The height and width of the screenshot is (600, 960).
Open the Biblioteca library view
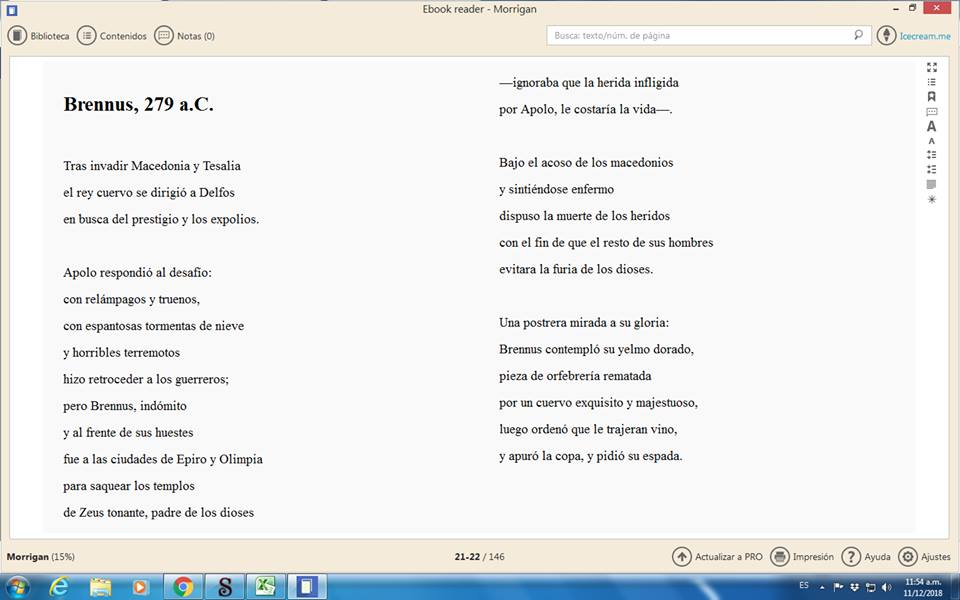click(39, 36)
